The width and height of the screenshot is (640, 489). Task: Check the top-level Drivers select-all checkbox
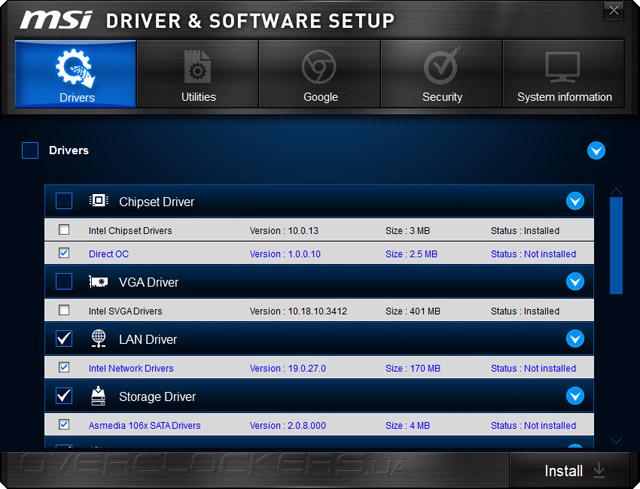pos(30,150)
